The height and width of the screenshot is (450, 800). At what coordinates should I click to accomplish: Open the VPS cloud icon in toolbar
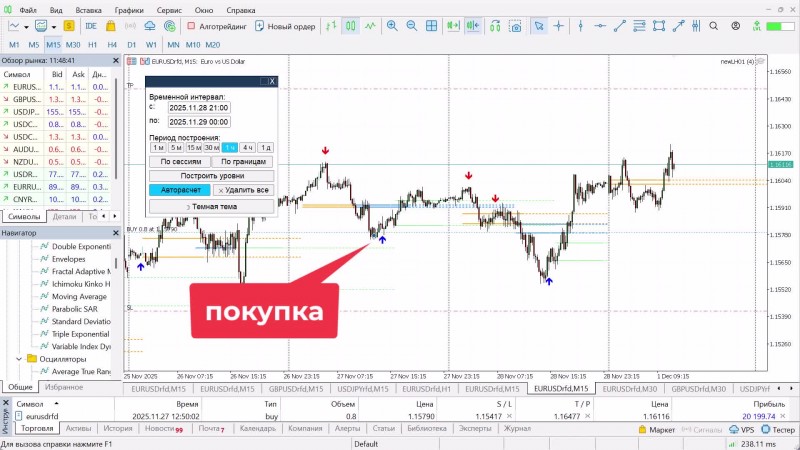150,26
